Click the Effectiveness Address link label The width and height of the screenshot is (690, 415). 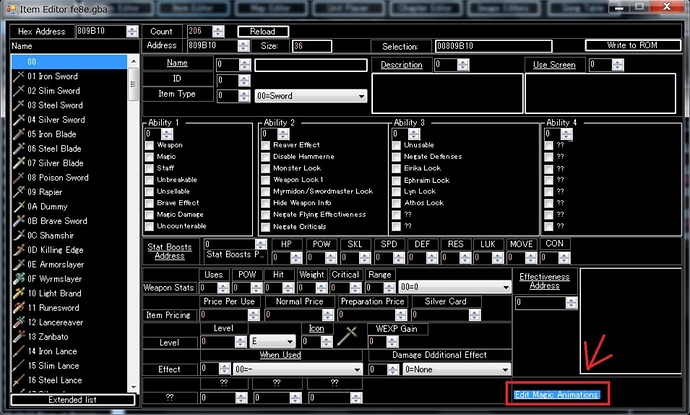click(544, 281)
